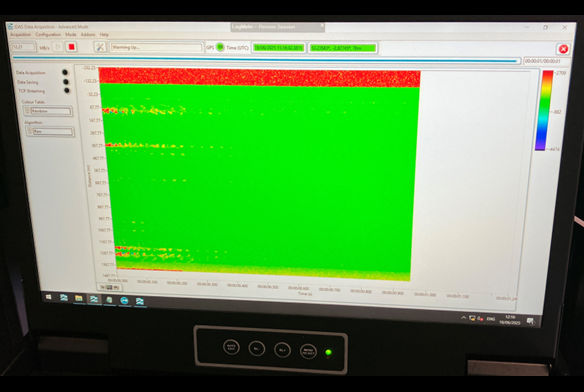Click the red X exit button in the toolbar
Image resolution: width=584 pixels, height=392 pixels.
pos(563,49)
